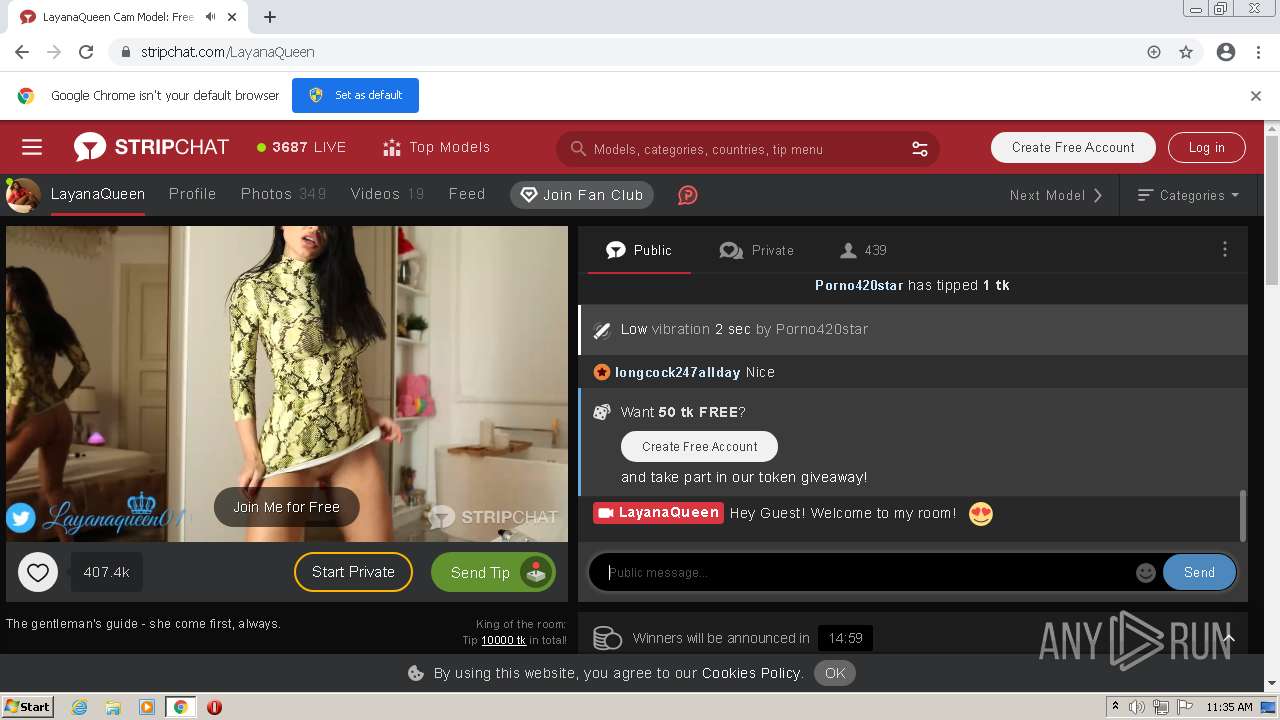This screenshot has height=720, width=1280.
Task: Open search filter options icon
Action: (x=920, y=149)
